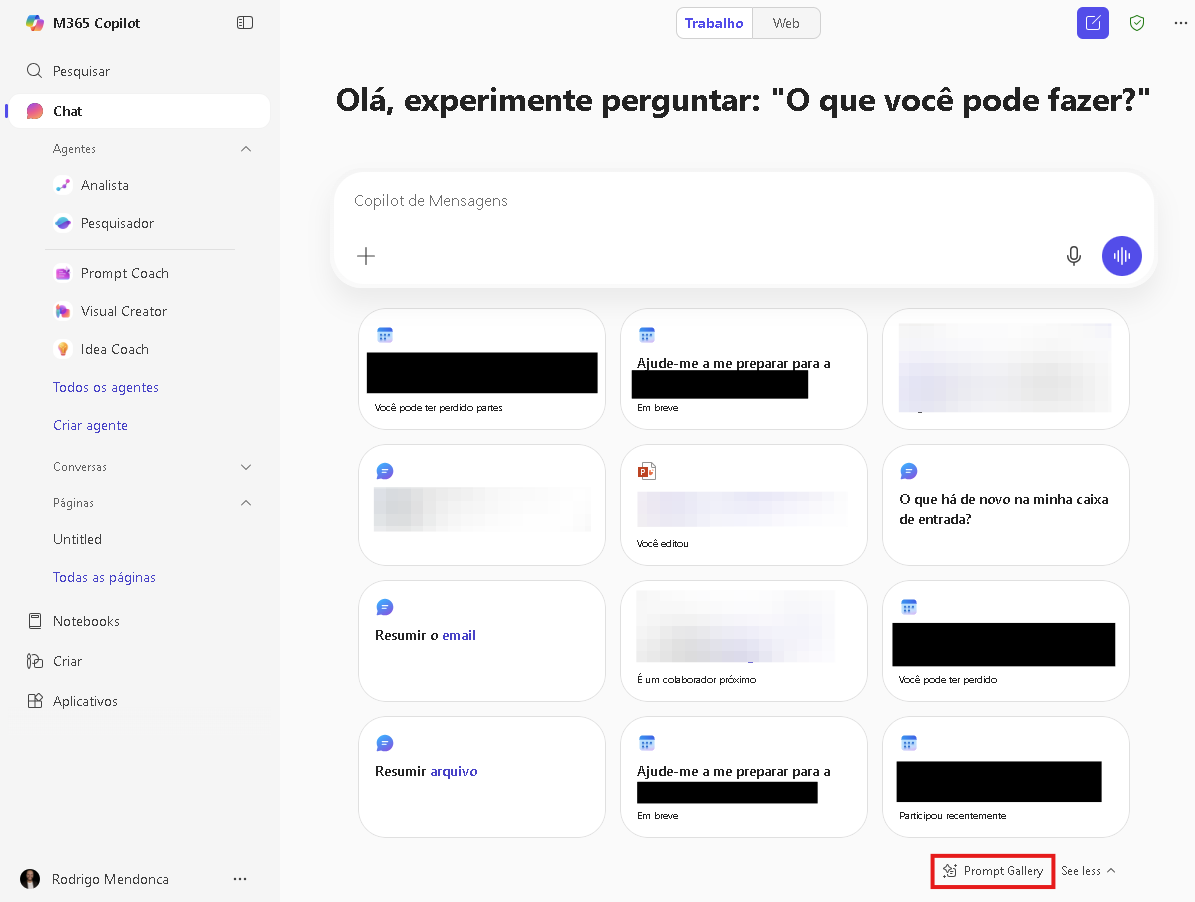Open the three-dot menu at top right

tap(1180, 23)
